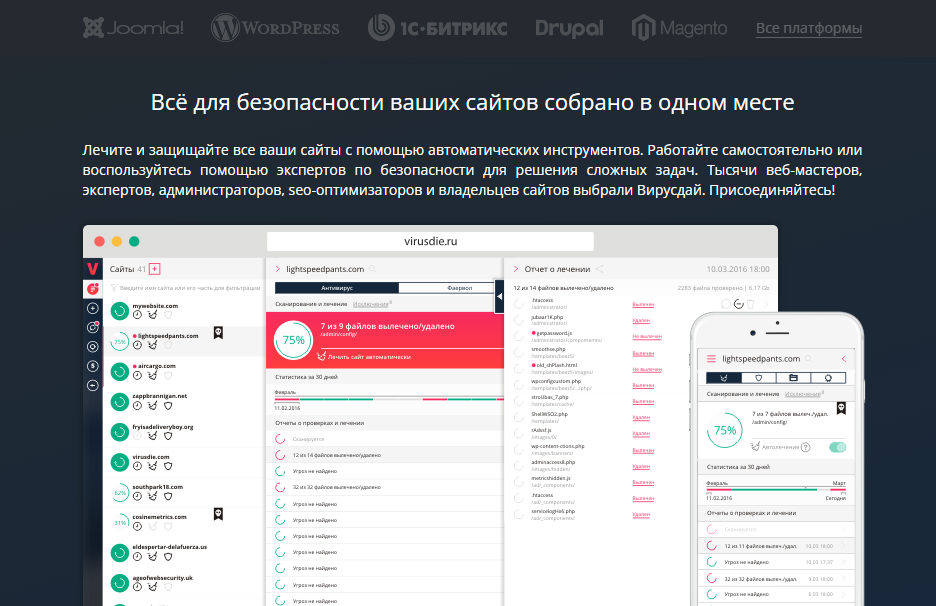Click the skull bookmark badge on lightspeedpants.com row

pyautogui.click(x=218, y=333)
